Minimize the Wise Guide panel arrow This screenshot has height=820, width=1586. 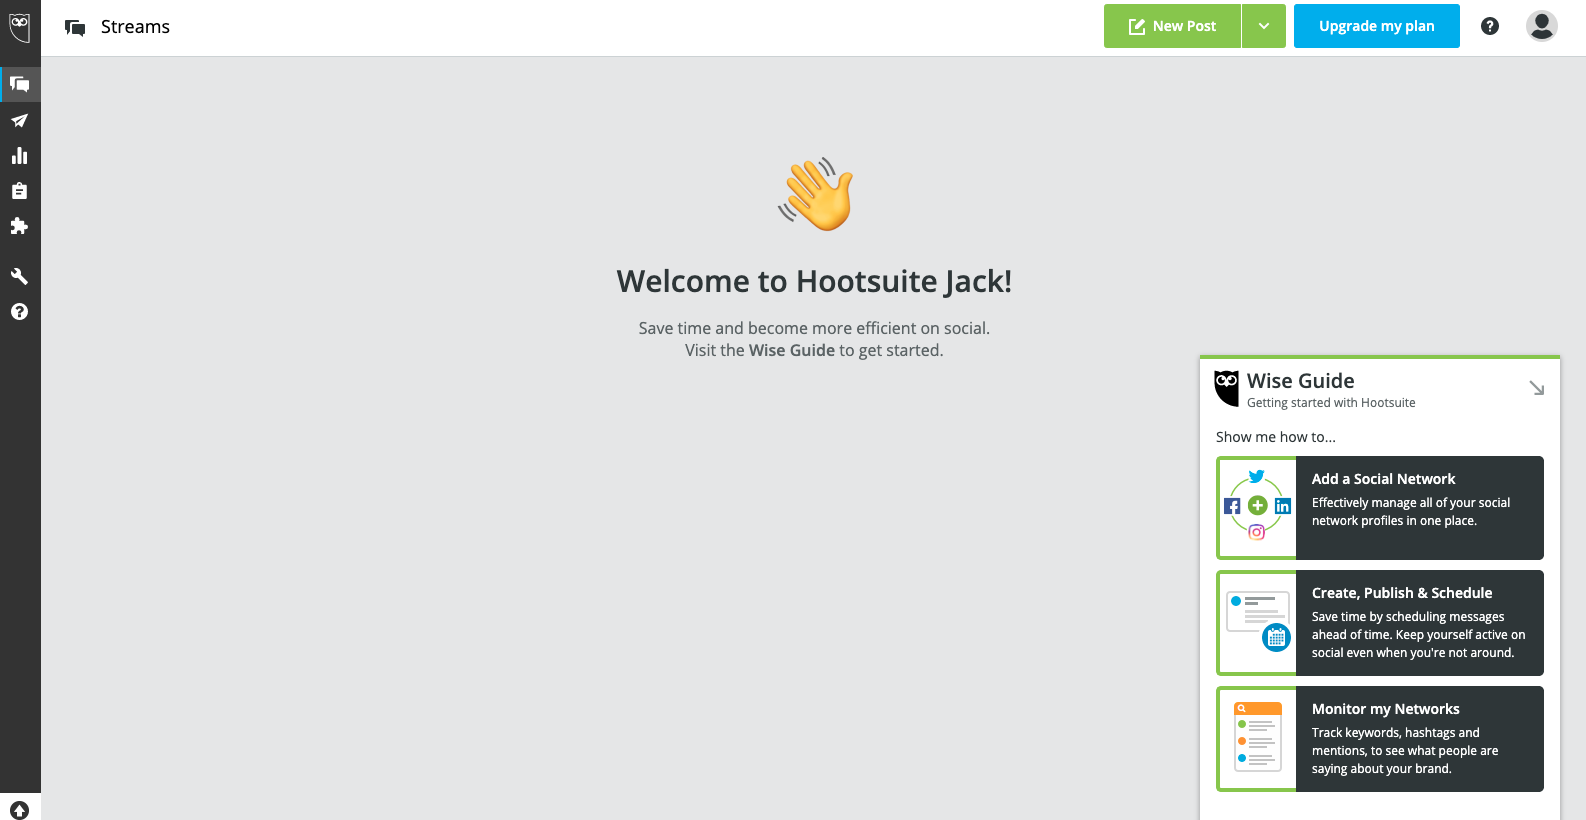(1537, 388)
